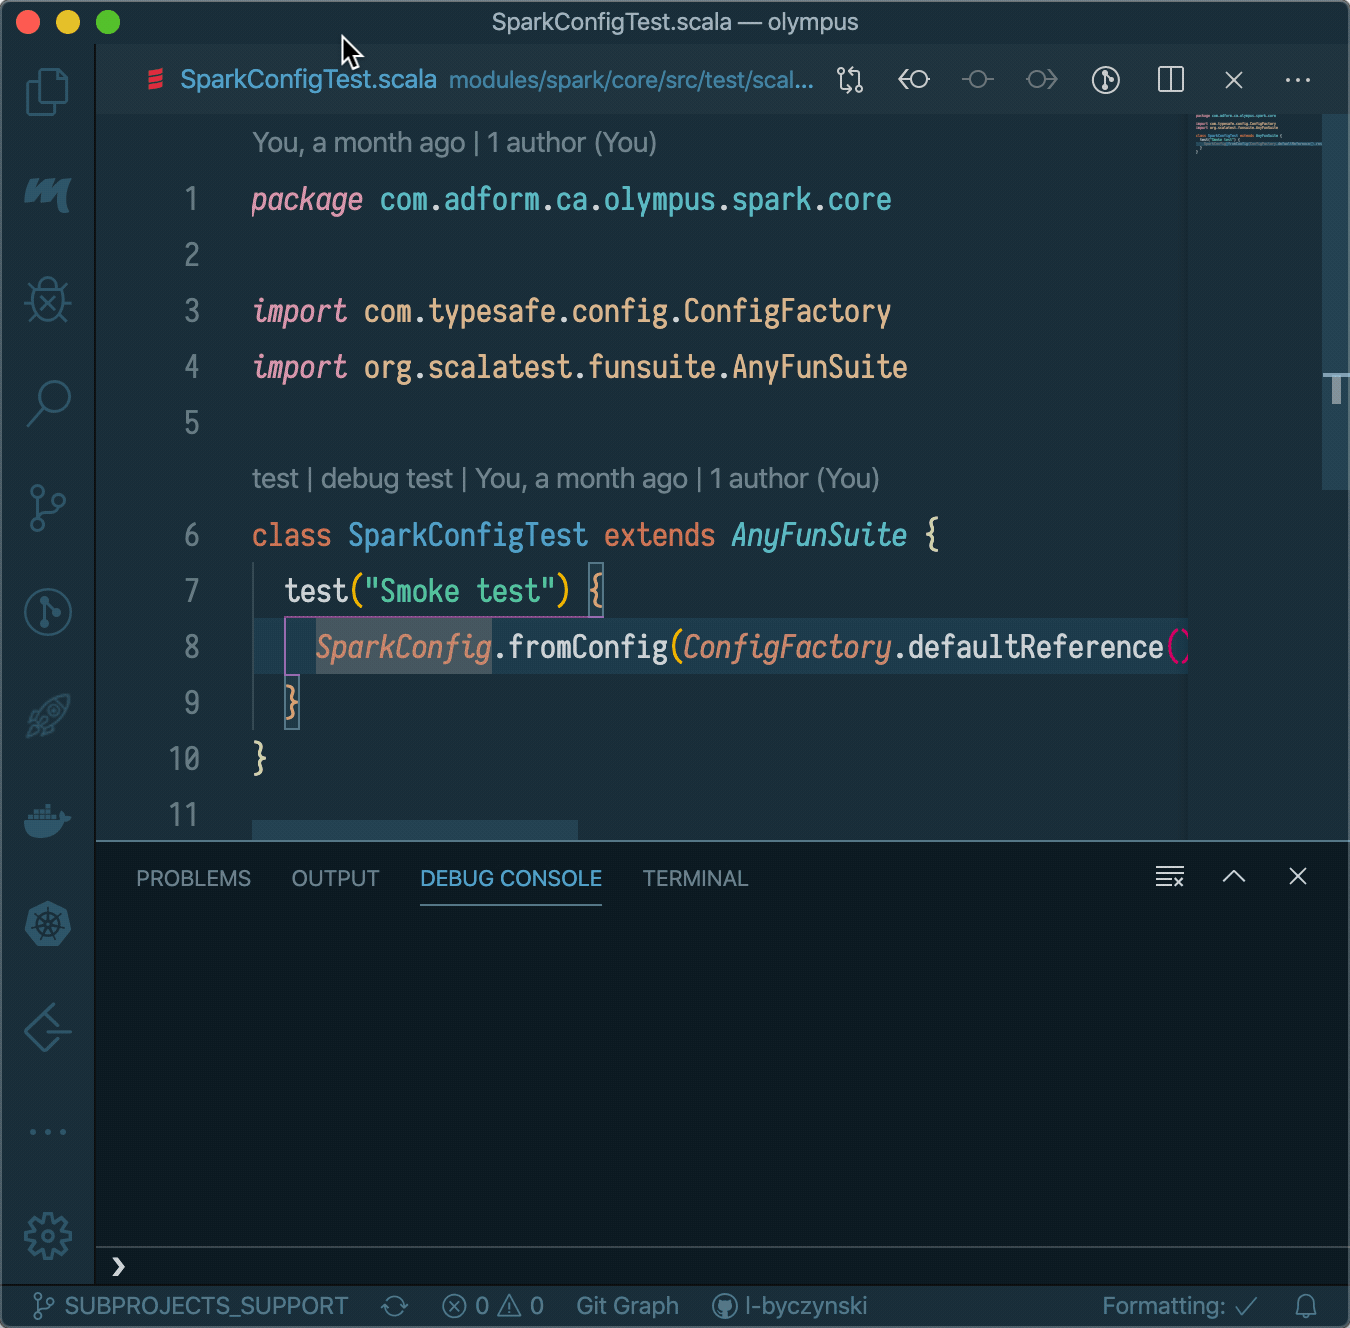Open the remote/azure arrow icon view
Image resolution: width=1350 pixels, height=1328 pixels.
coord(47,1028)
